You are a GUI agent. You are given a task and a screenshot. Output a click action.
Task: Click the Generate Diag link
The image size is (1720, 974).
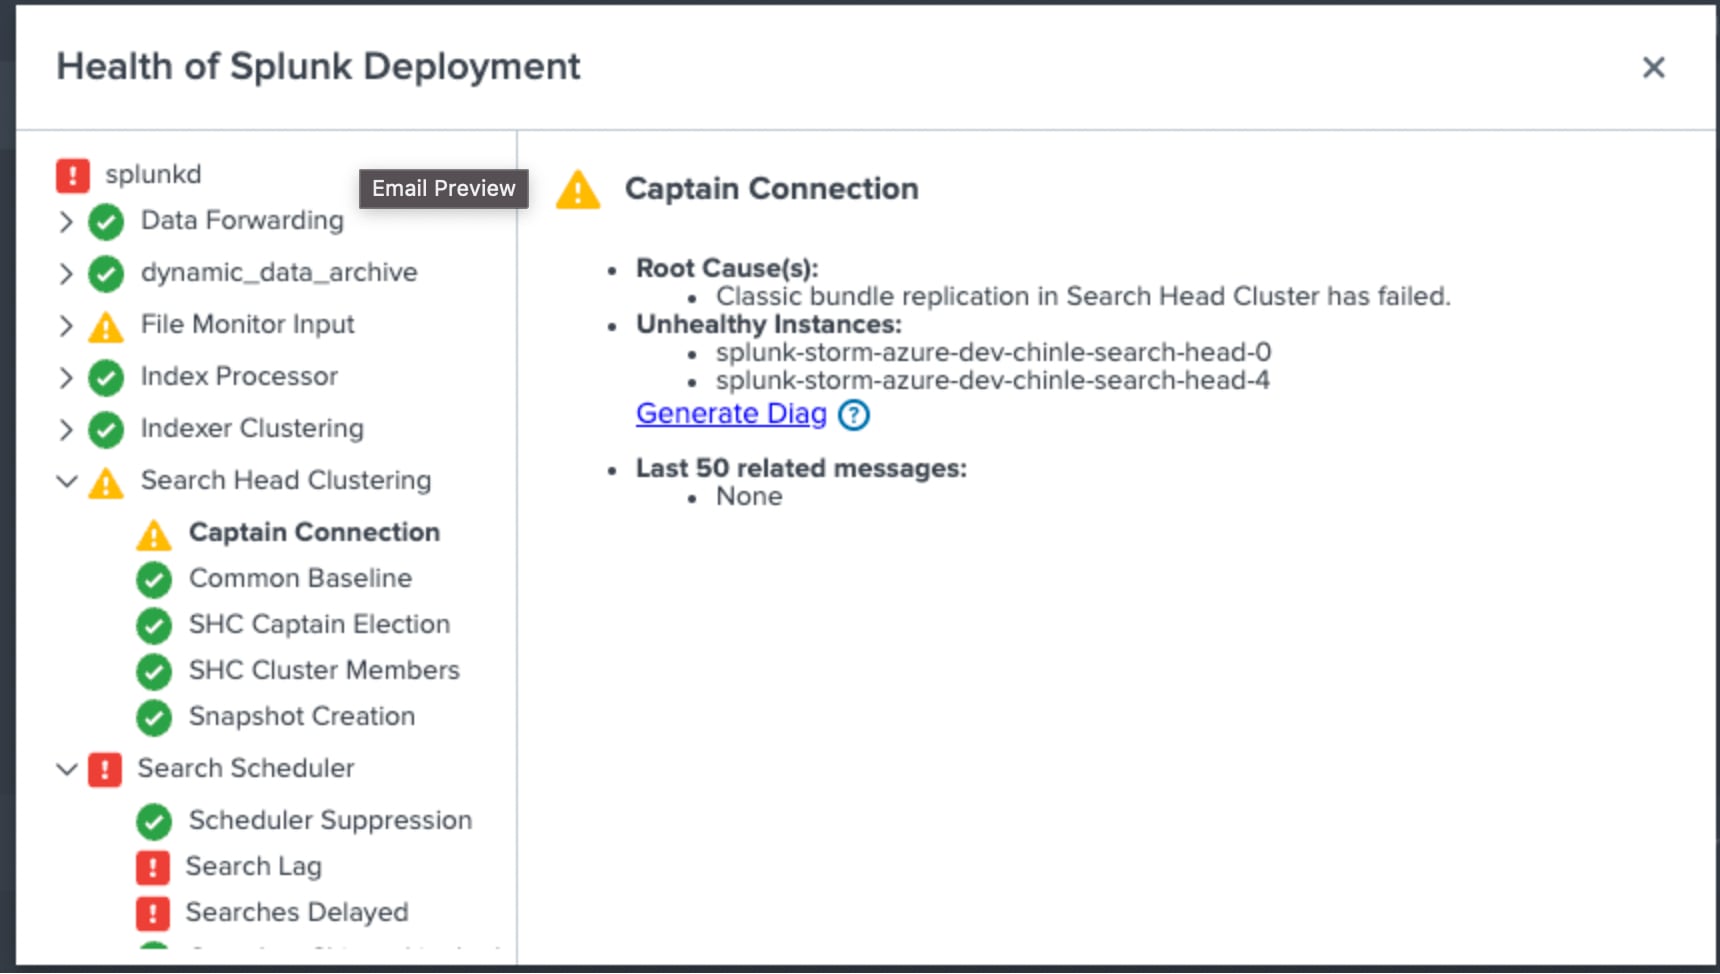[731, 413]
